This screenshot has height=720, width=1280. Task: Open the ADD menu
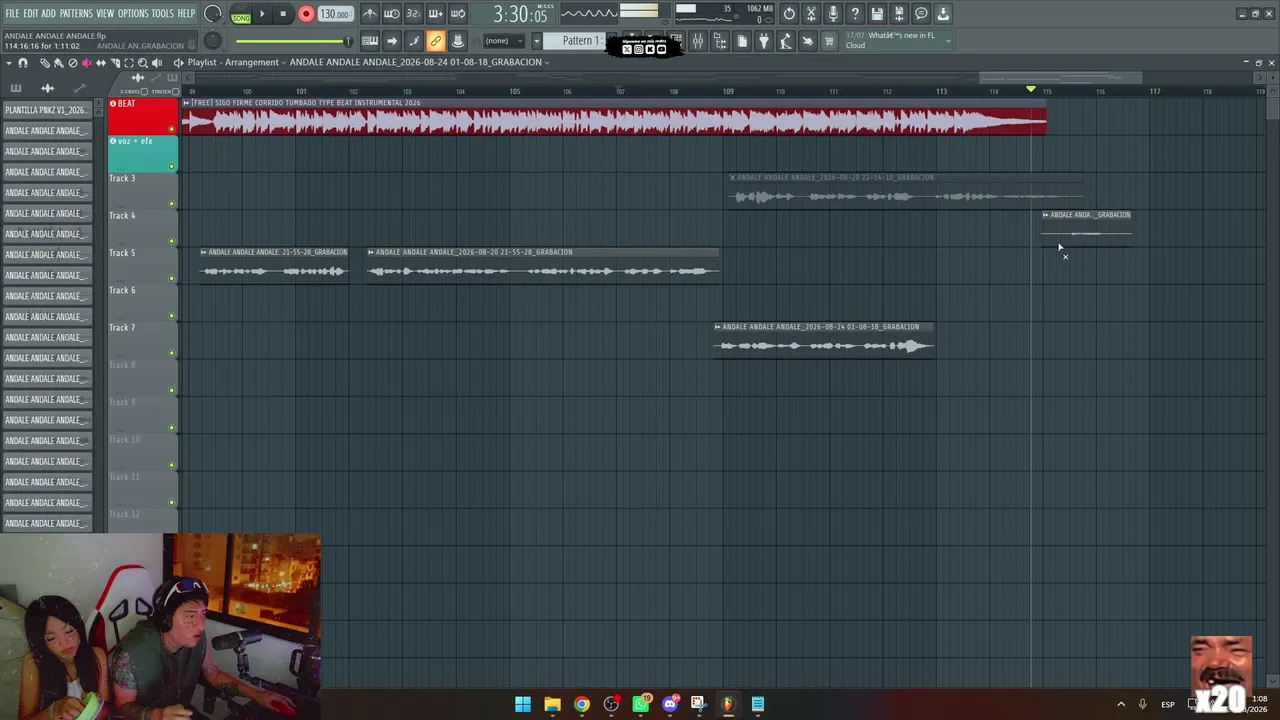click(x=49, y=14)
